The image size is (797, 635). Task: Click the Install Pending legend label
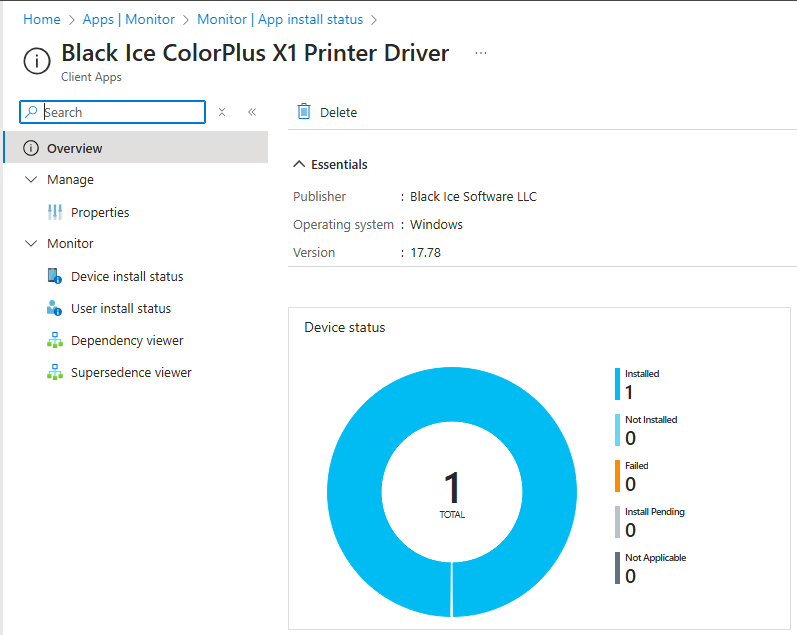(x=655, y=511)
